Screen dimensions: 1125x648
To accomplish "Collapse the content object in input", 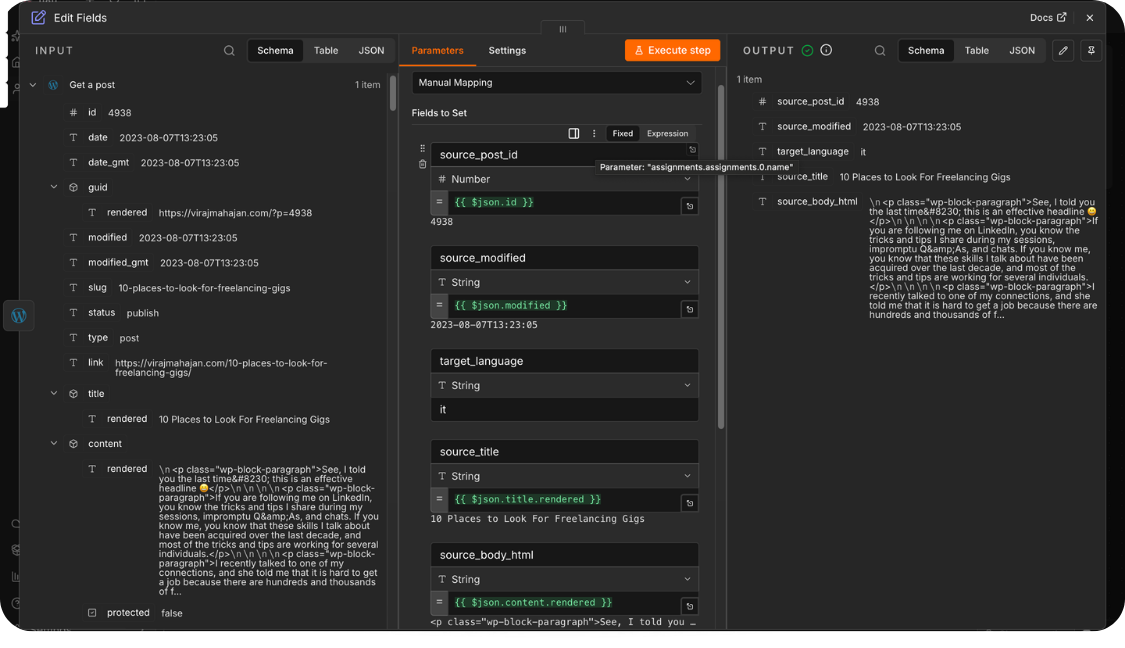I will point(54,443).
